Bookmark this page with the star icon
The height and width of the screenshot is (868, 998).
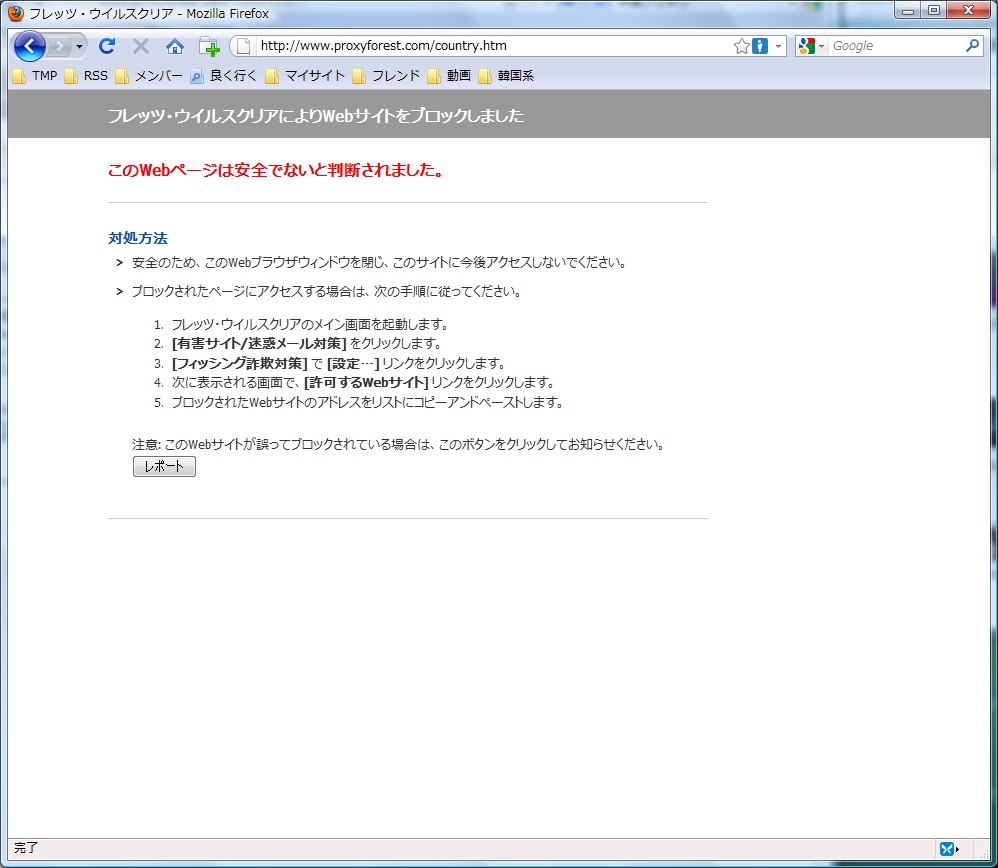(x=741, y=46)
